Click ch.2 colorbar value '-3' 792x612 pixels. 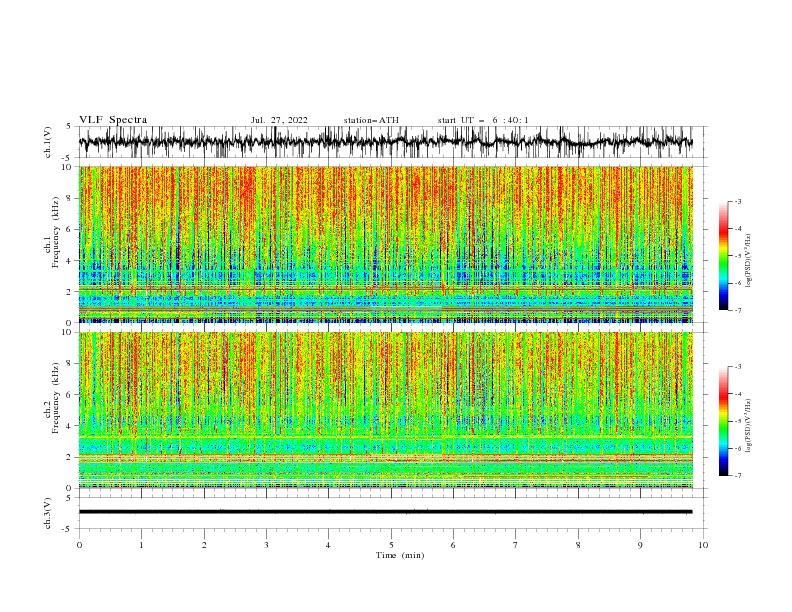pyautogui.click(x=738, y=367)
